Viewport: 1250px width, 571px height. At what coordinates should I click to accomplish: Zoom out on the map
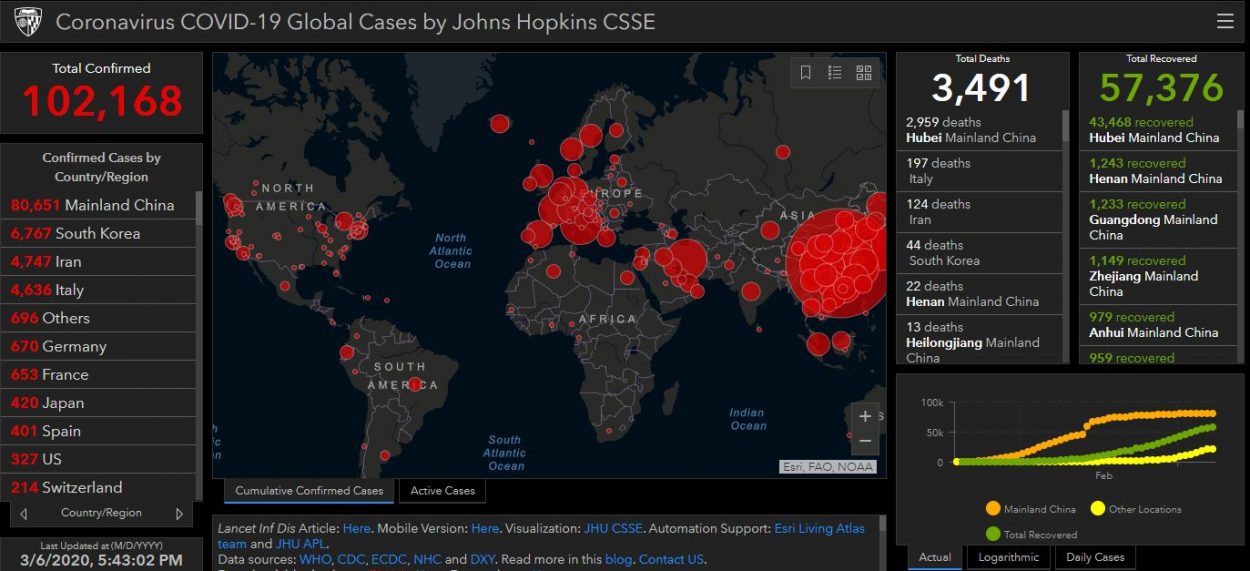pyautogui.click(x=865, y=441)
